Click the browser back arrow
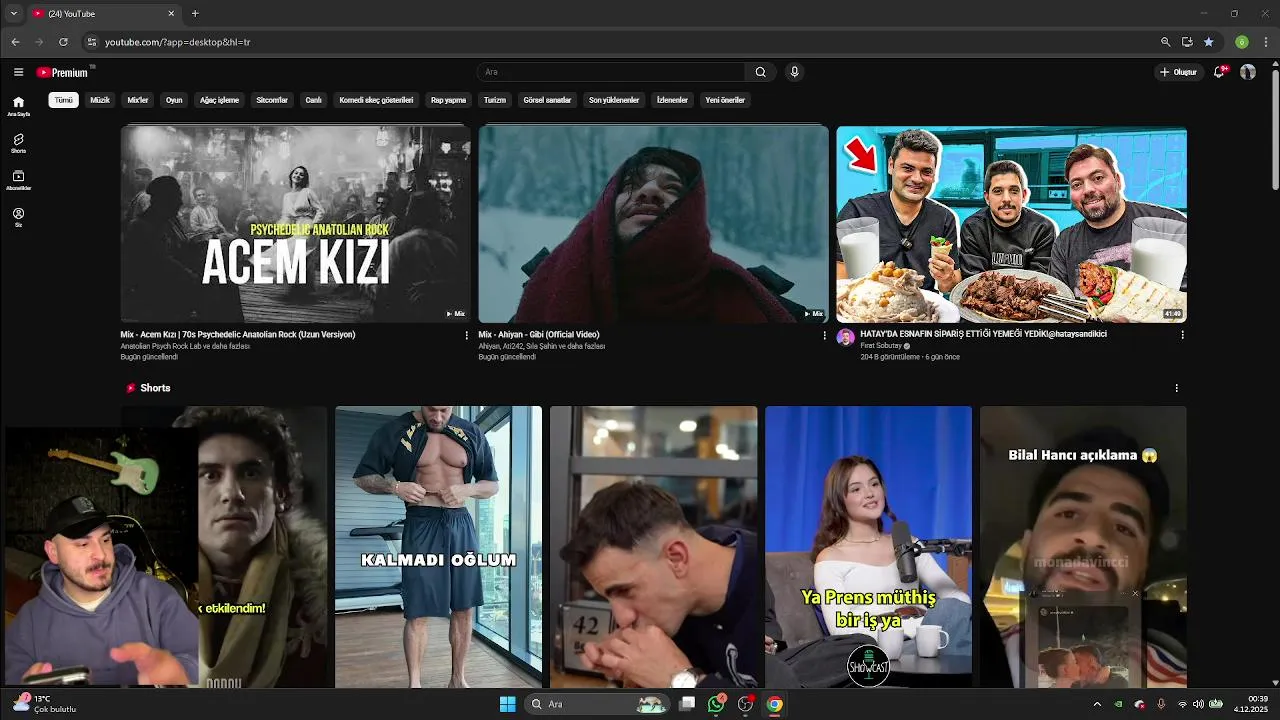The height and width of the screenshot is (720, 1280). [x=15, y=42]
